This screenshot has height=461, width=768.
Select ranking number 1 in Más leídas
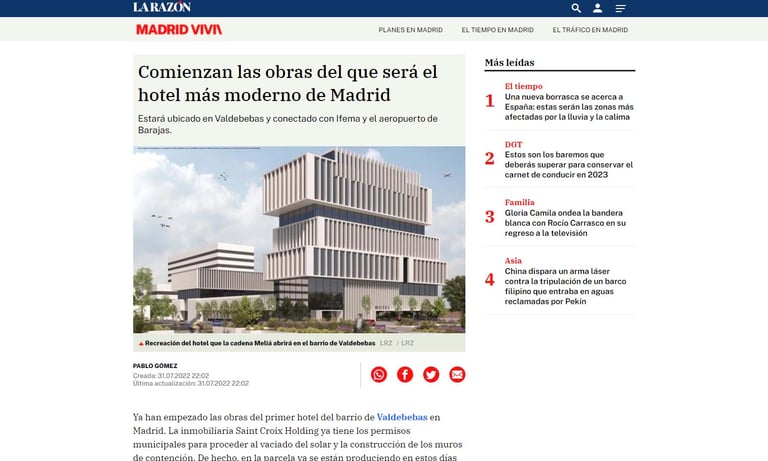tap(490, 101)
